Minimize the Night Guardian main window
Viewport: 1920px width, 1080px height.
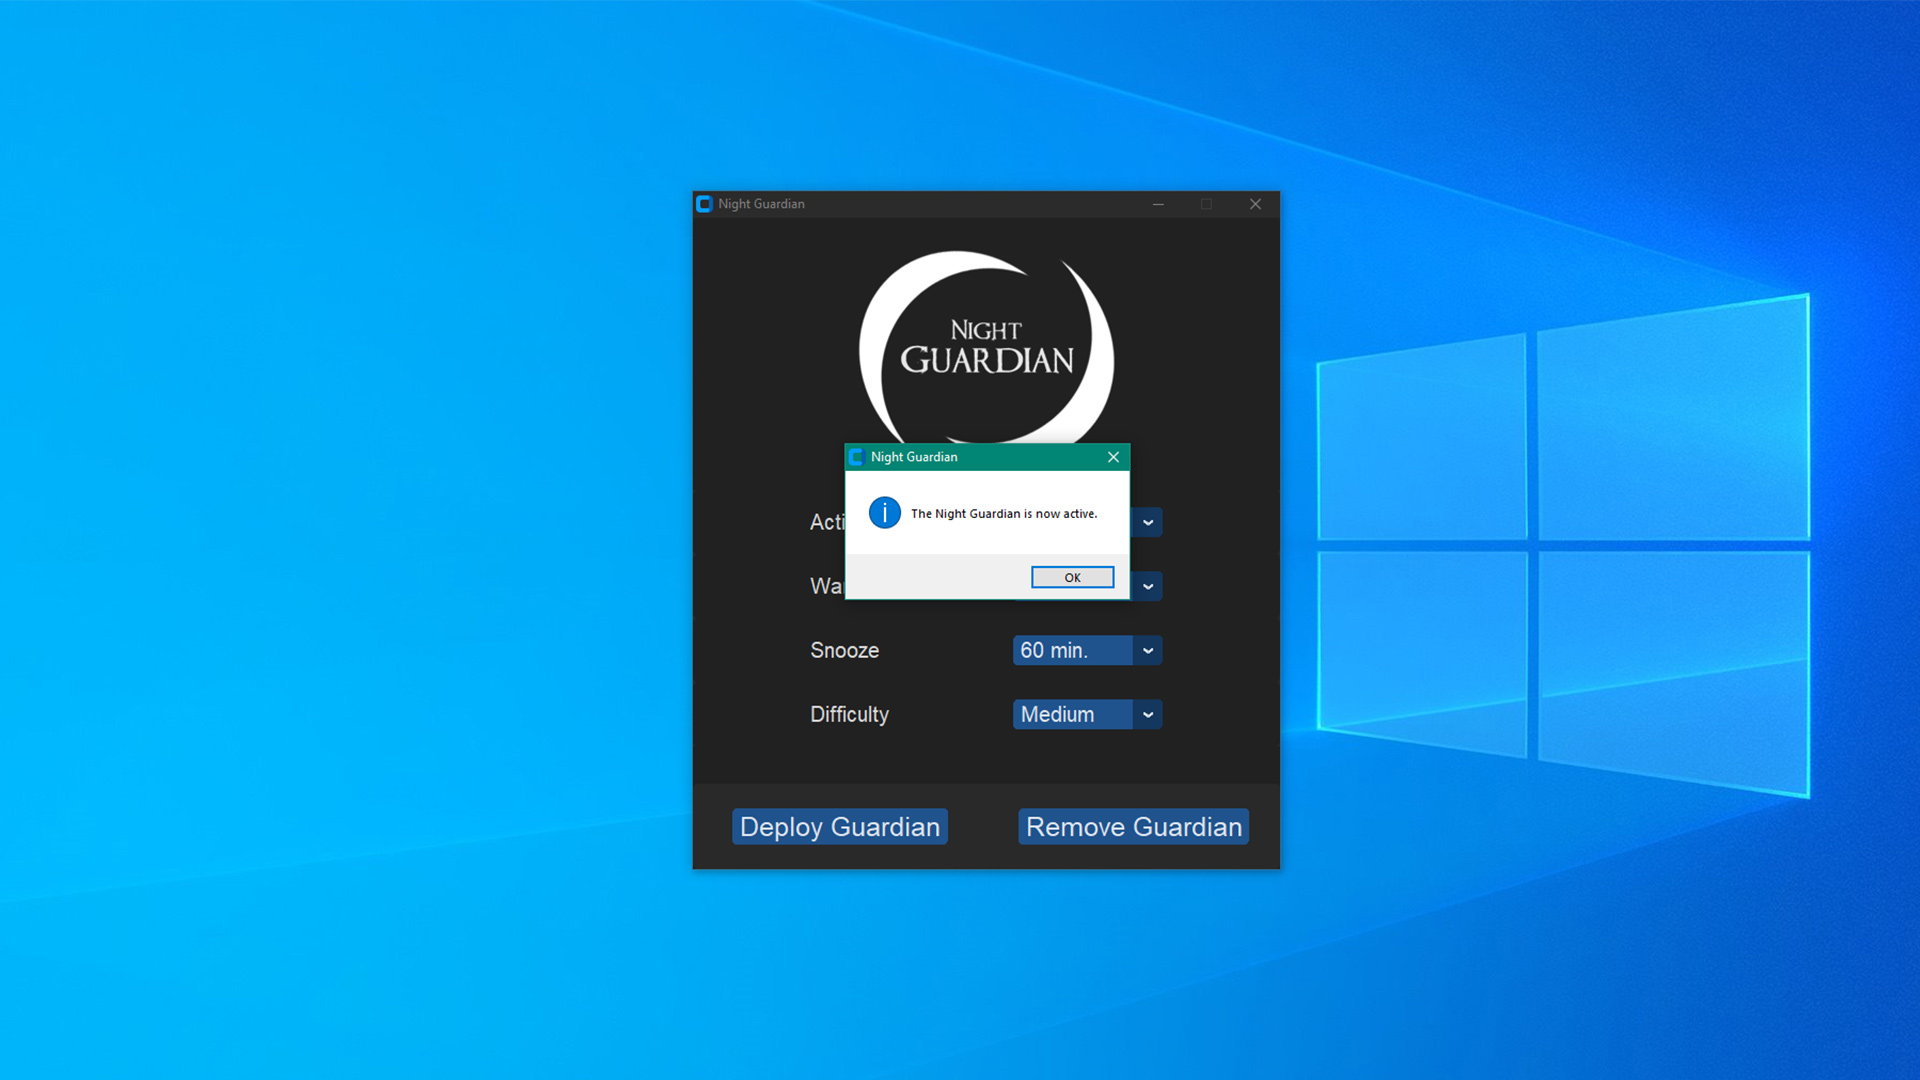click(x=1158, y=204)
